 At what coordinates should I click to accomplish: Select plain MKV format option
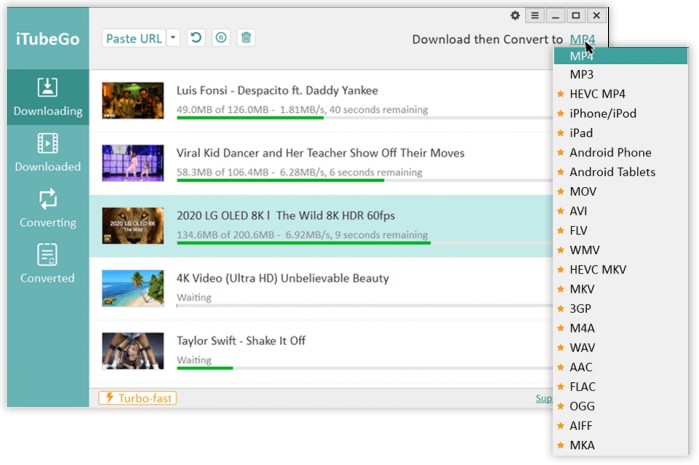tap(620, 289)
